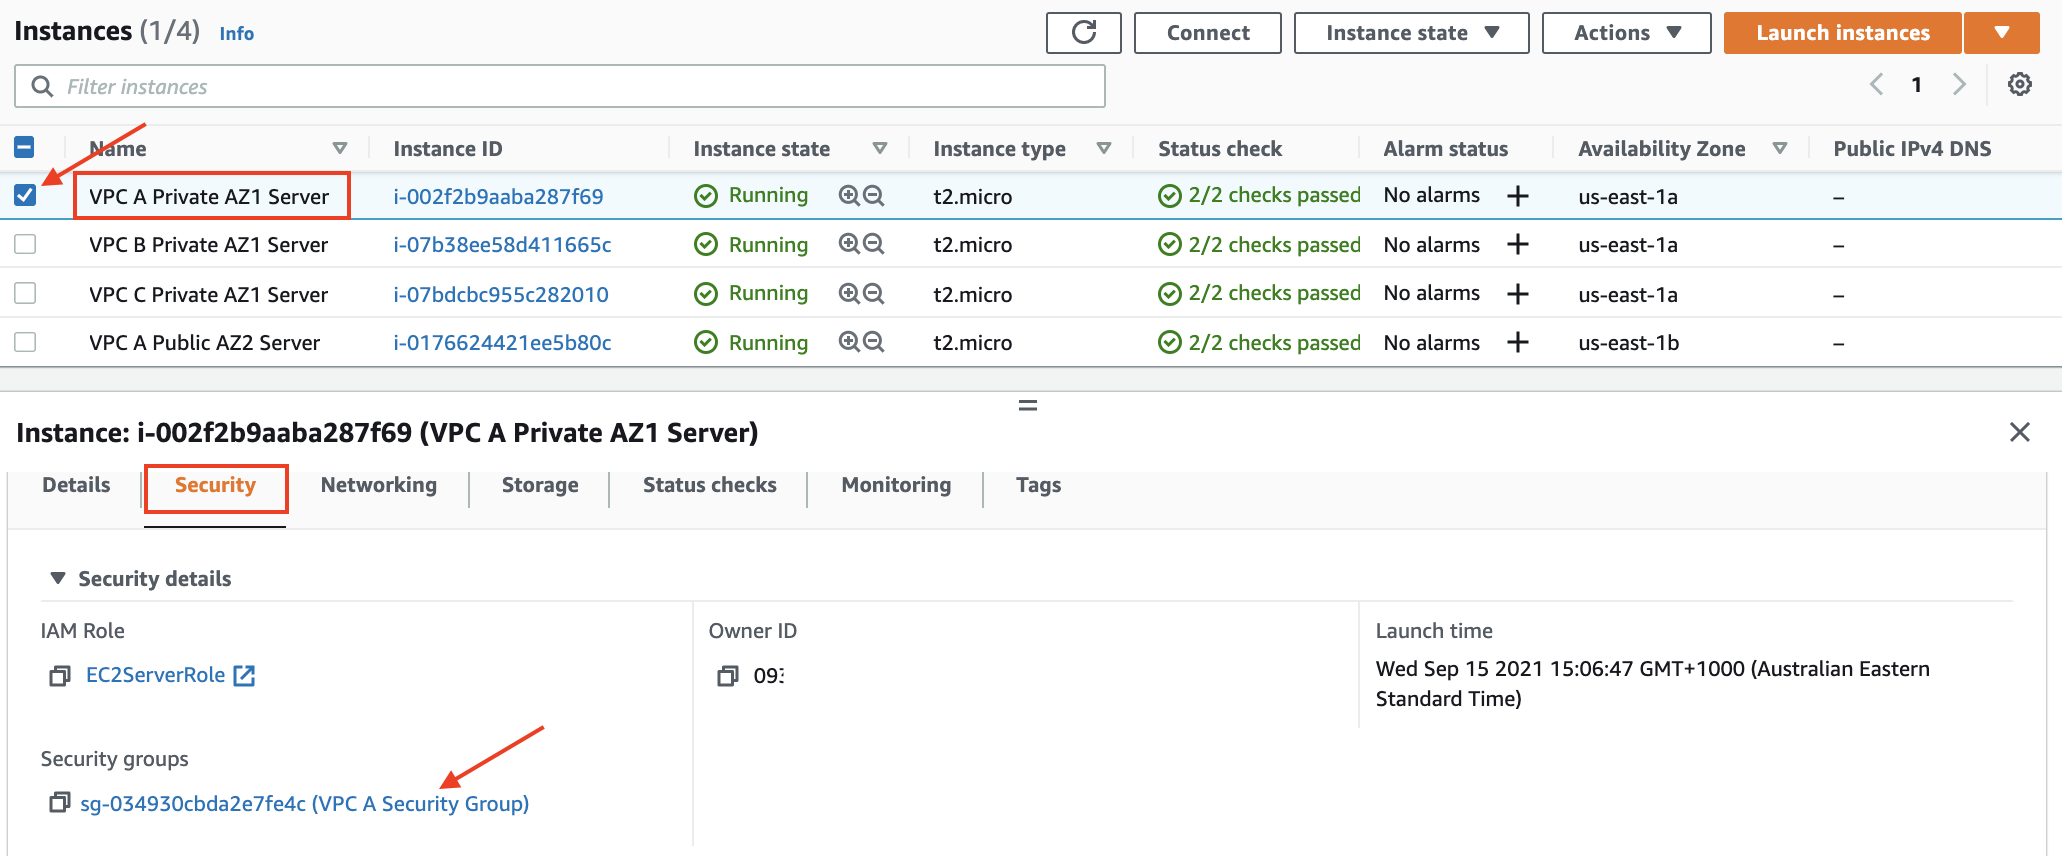Open the Instance state dropdown

point(1411,33)
